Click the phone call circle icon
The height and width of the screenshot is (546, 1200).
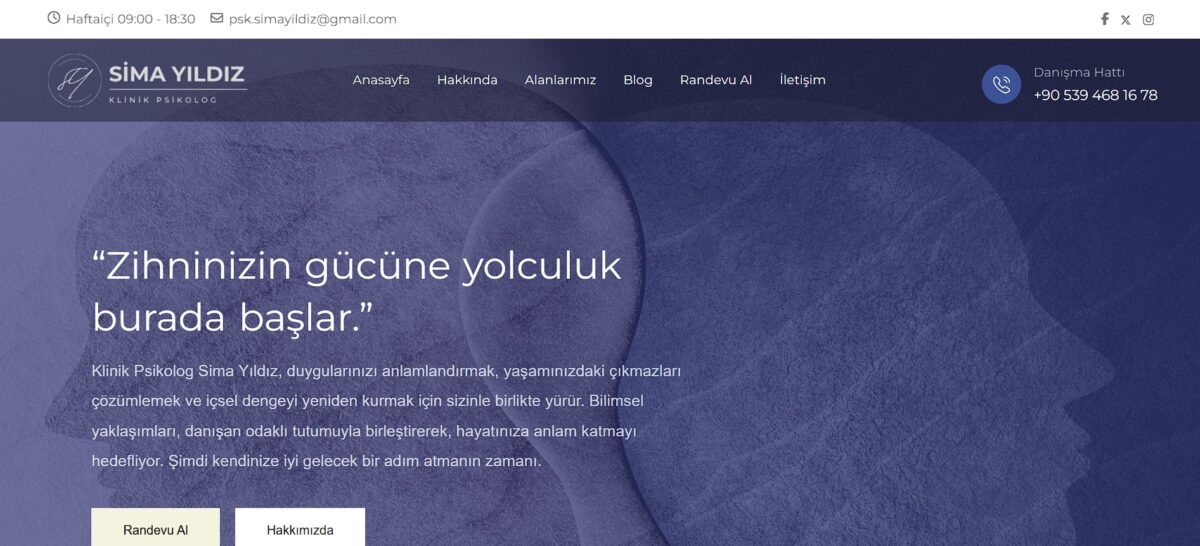[1001, 84]
